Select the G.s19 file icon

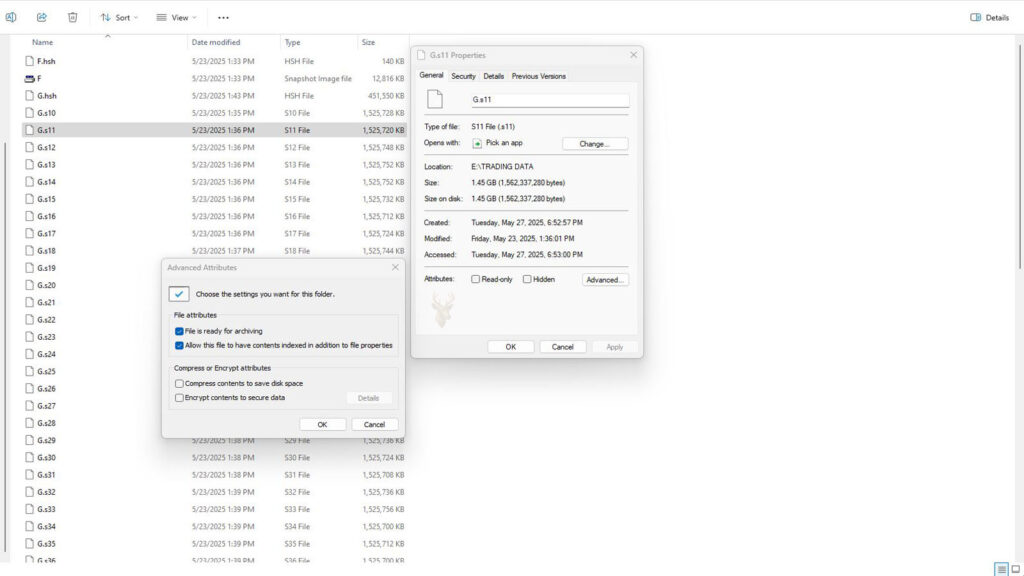pyautogui.click(x=29, y=268)
